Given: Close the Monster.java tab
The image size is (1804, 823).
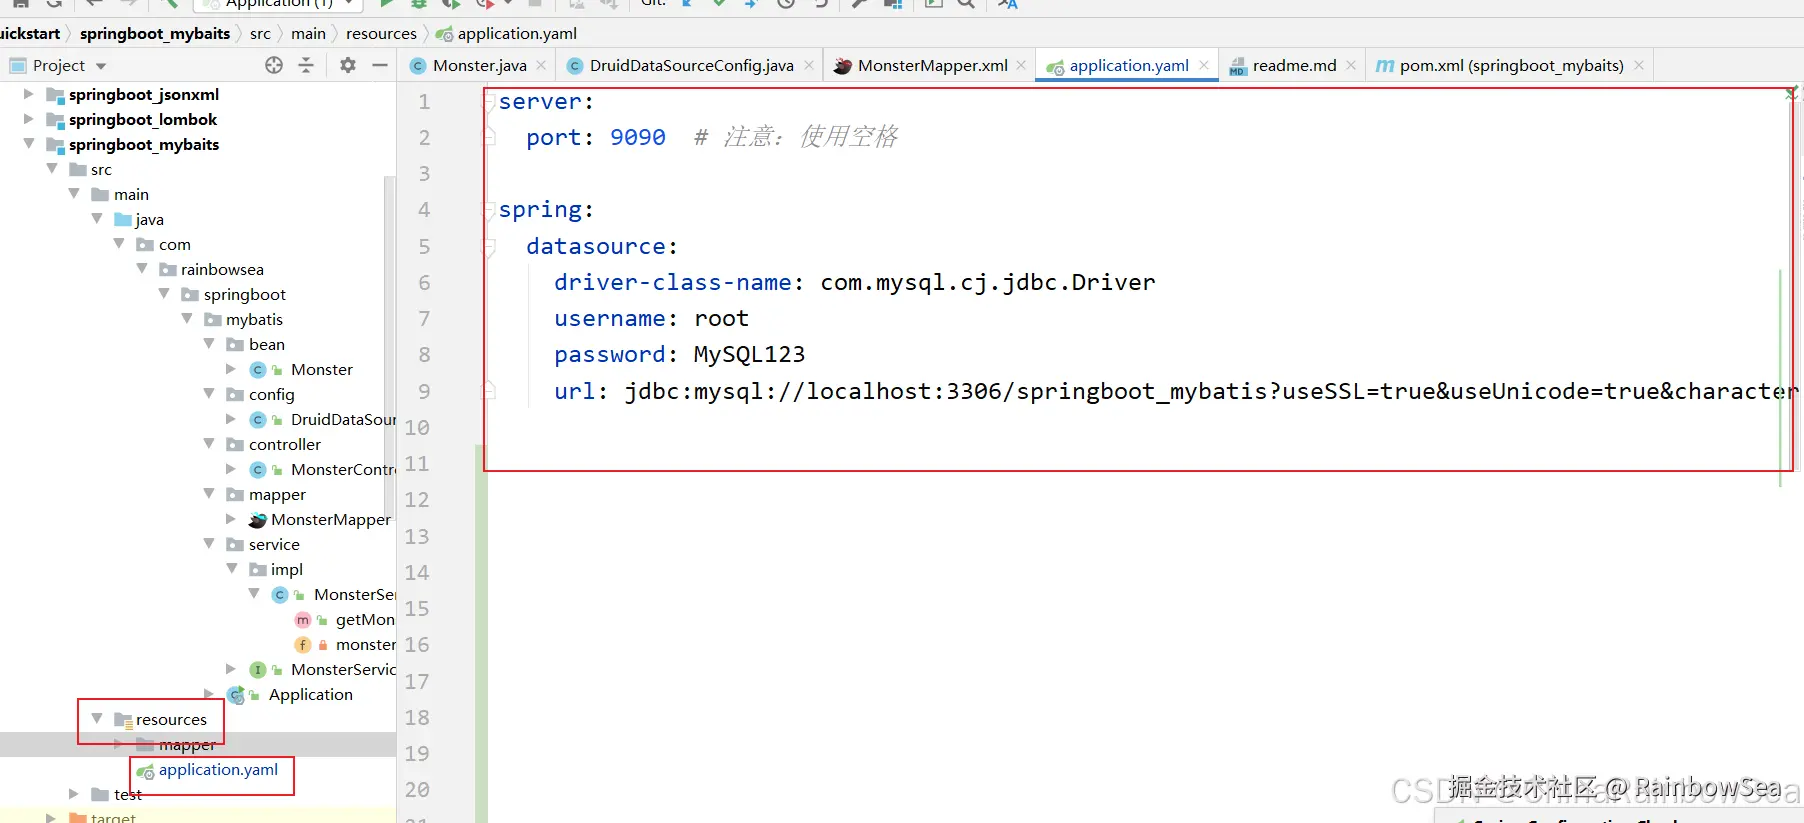Looking at the screenshot, I should tap(542, 65).
